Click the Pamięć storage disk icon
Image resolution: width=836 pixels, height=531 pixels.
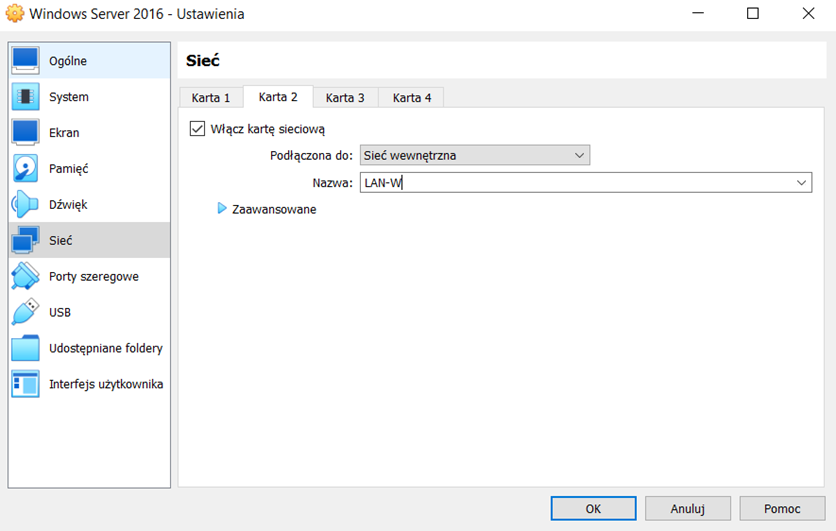click(x=25, y=169)
